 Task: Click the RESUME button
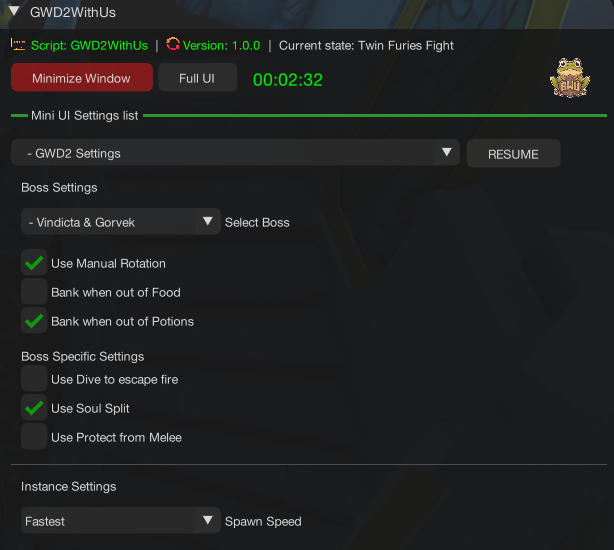(x=513, y=154)
